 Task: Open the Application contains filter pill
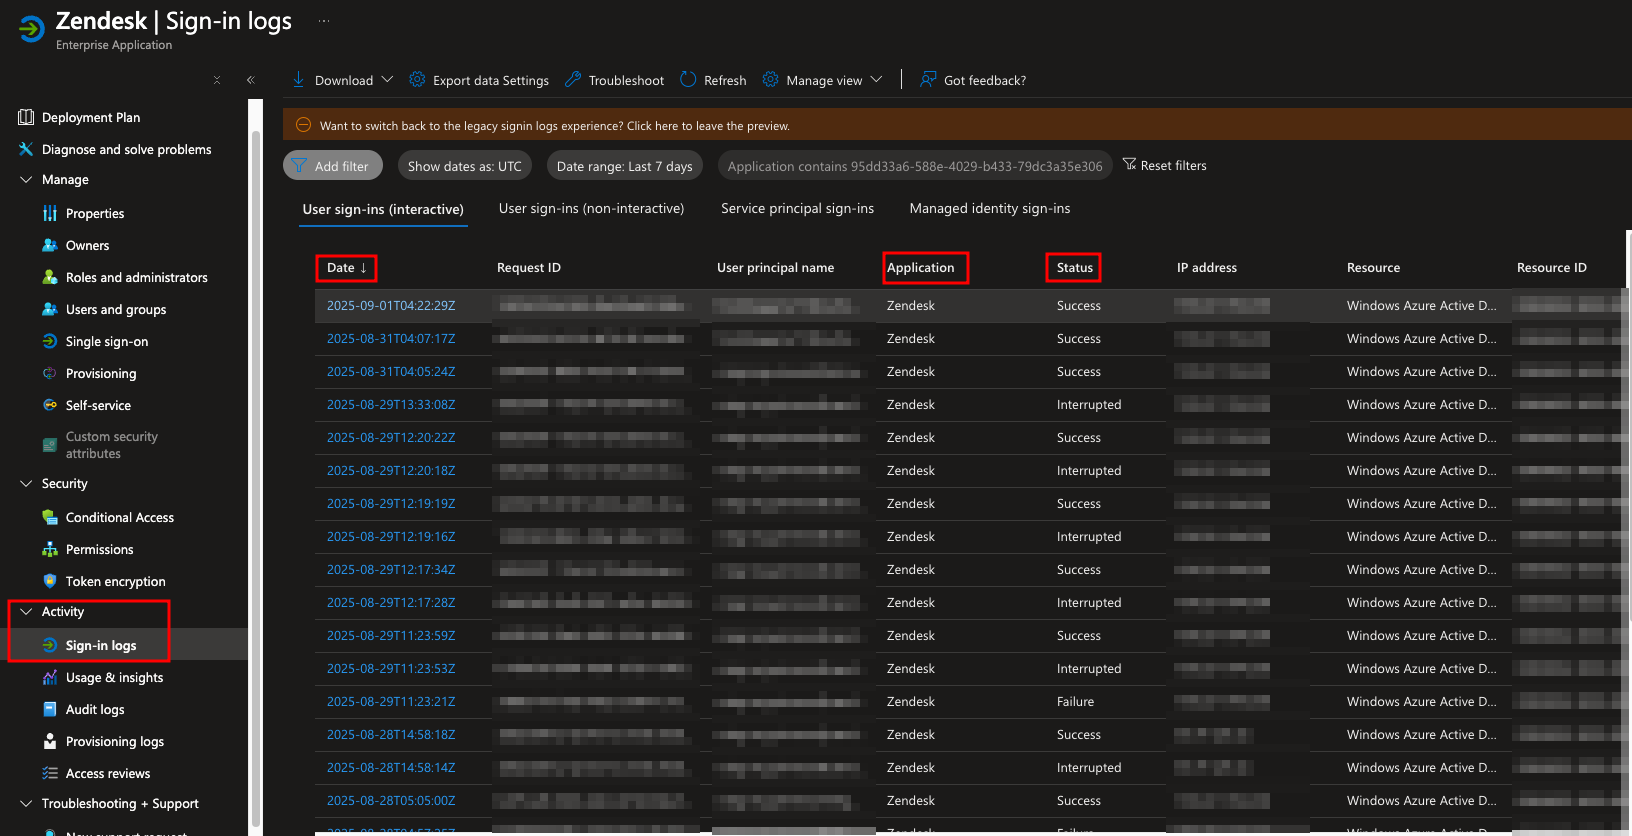click(x=915, y=166)
